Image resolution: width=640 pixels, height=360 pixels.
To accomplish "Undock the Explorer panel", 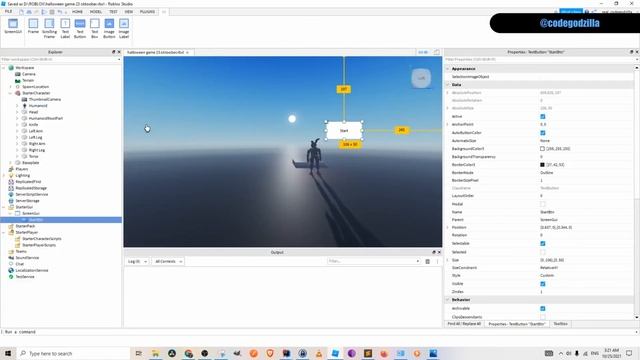I will (x=113, y=52).
